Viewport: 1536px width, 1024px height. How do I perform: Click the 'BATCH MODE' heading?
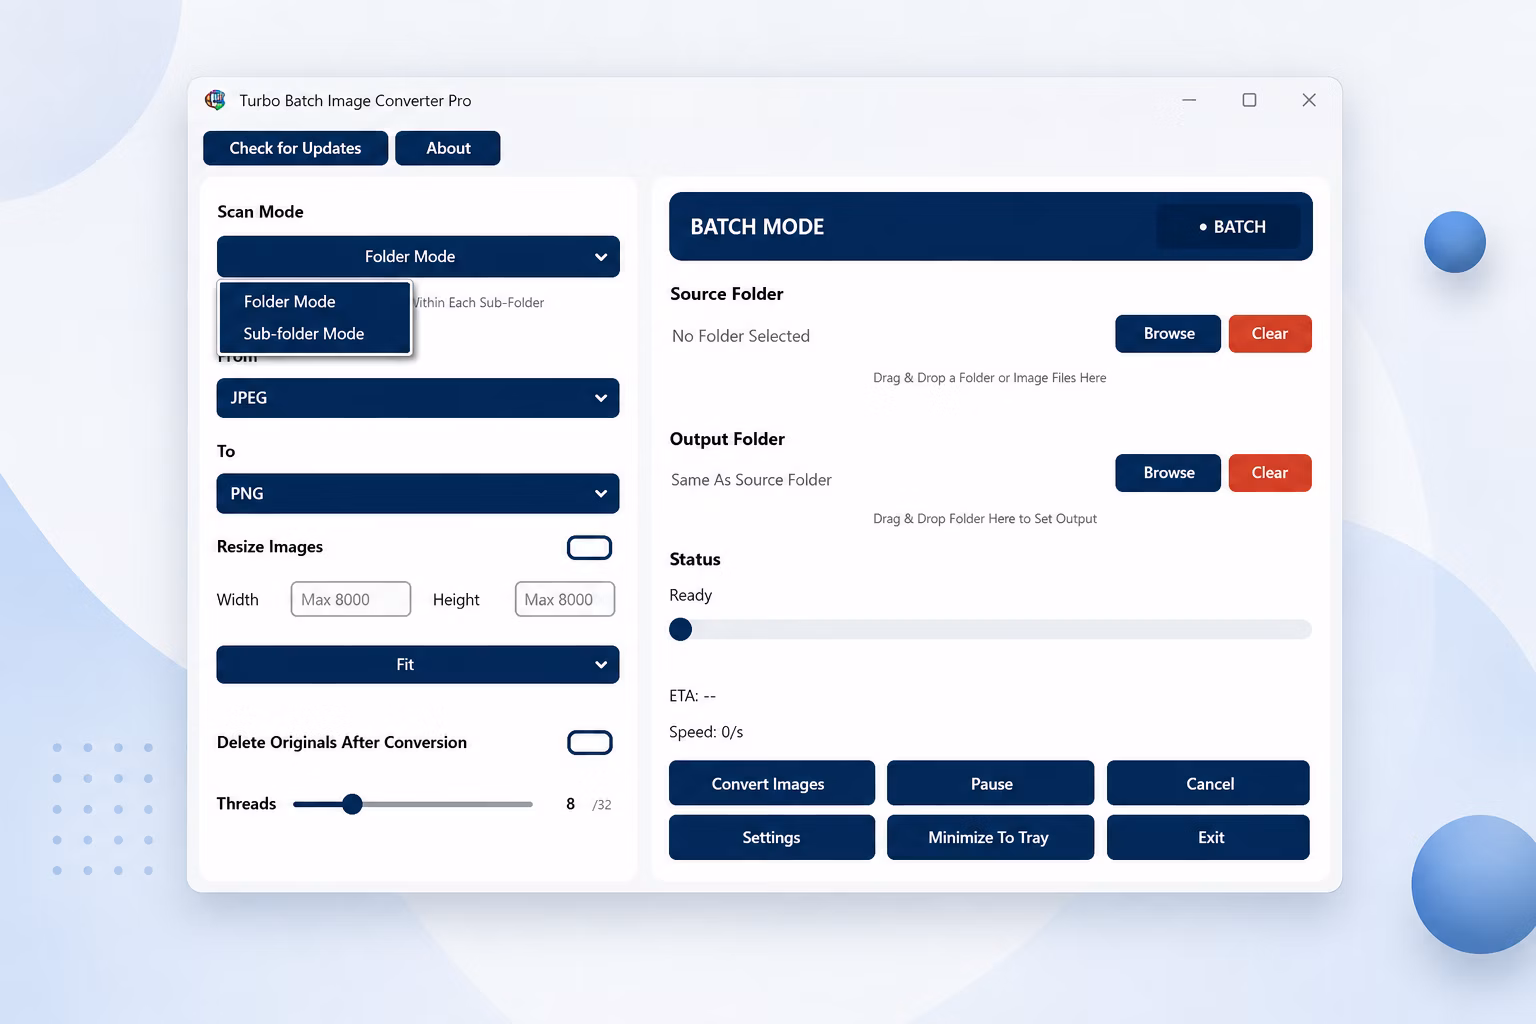[757, 227]
